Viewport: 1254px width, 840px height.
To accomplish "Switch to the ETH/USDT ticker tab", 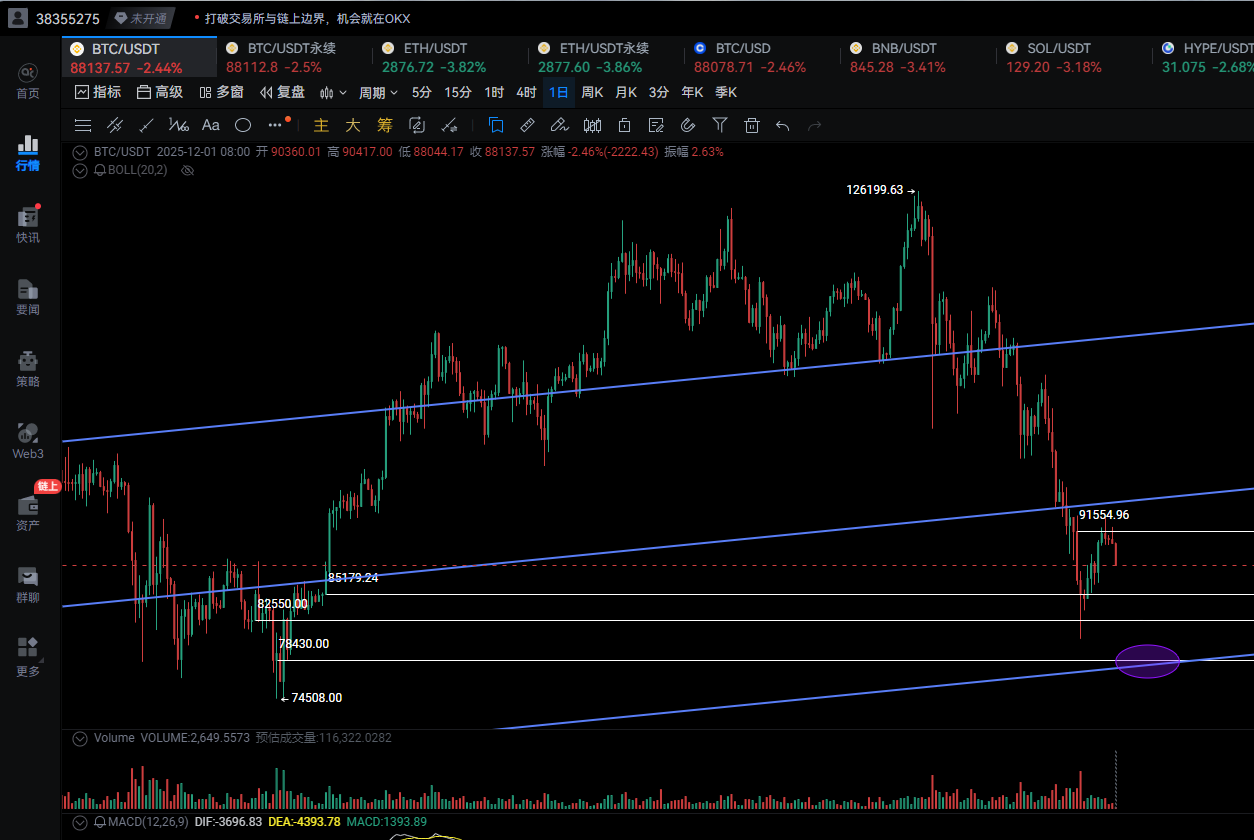I will coord(434,57).
